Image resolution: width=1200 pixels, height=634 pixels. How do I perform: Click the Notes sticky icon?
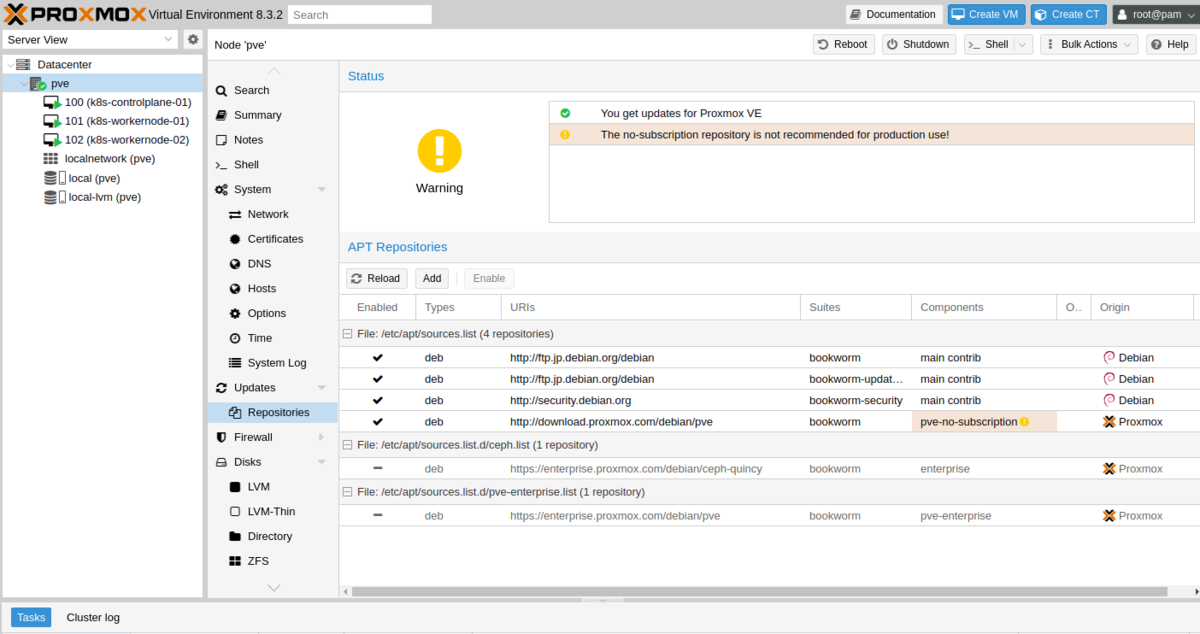222,140
